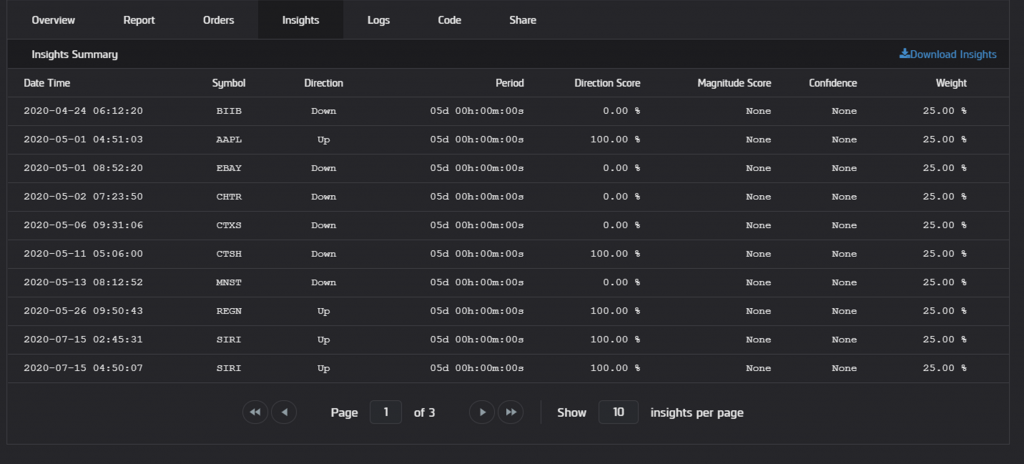This screenshot has width=1024, height=464.
Task: Open the Orders tab
Action: pos(218,20)
